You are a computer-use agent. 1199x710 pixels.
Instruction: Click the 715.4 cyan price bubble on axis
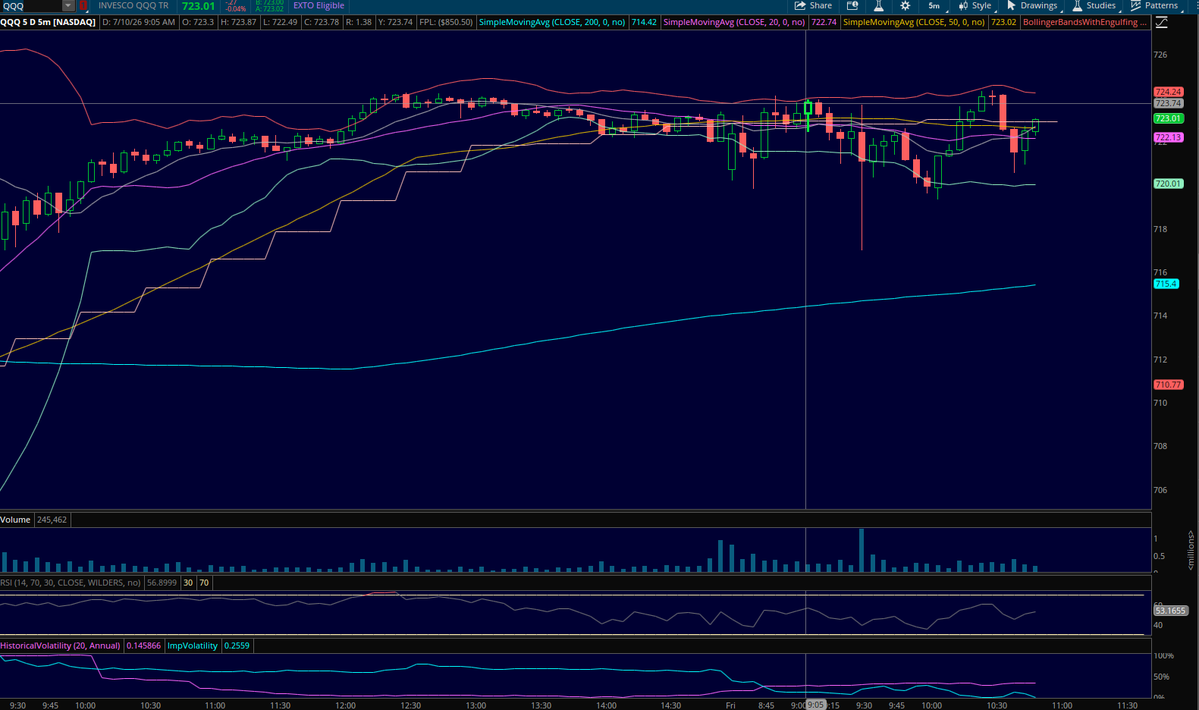[x=1166, y=284]
